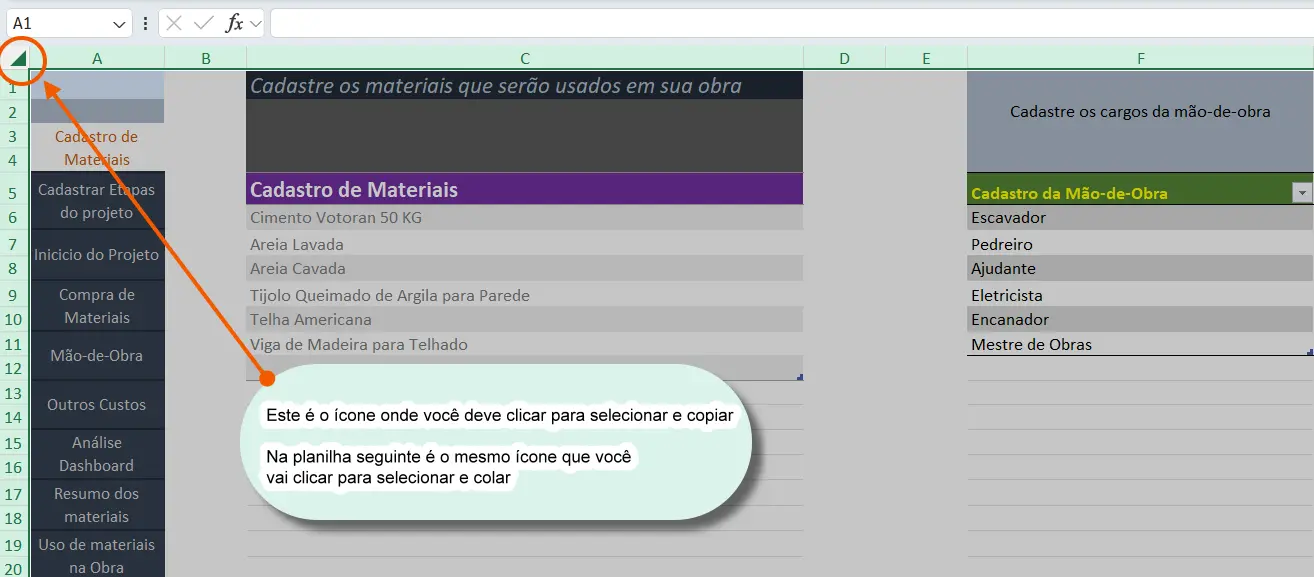Viewport: 1314px width, 577px height.
Task: Open the Mão-de-Obra sidebar button
Action: (x=97, y=355)
